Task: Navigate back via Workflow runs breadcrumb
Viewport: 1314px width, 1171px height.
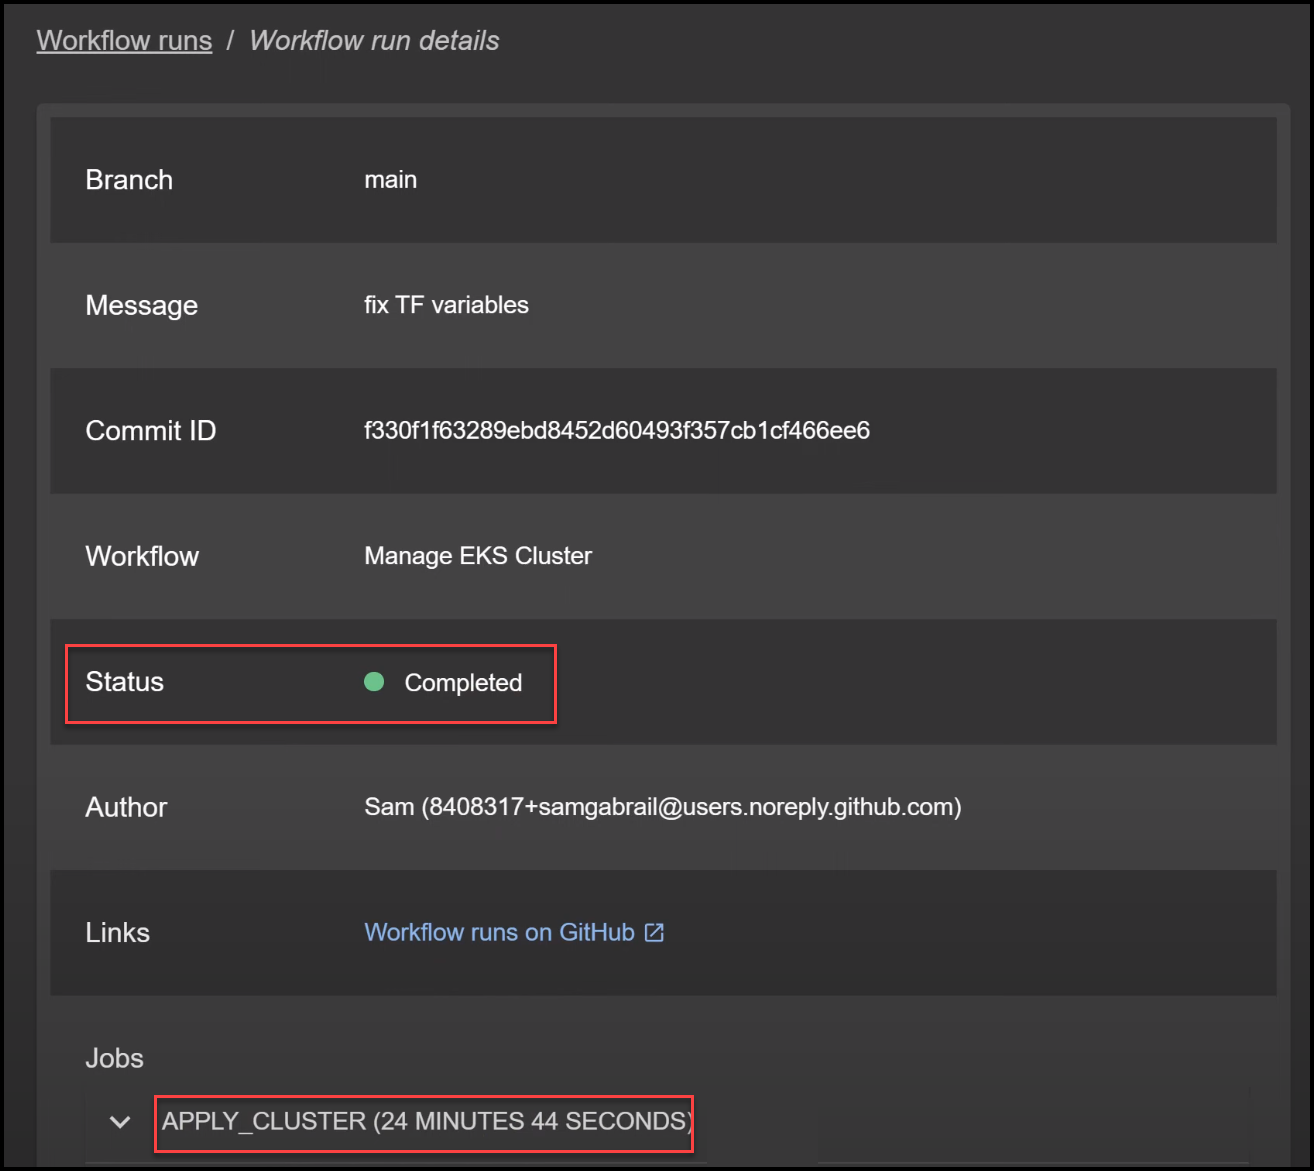Action: pos(124,40)
